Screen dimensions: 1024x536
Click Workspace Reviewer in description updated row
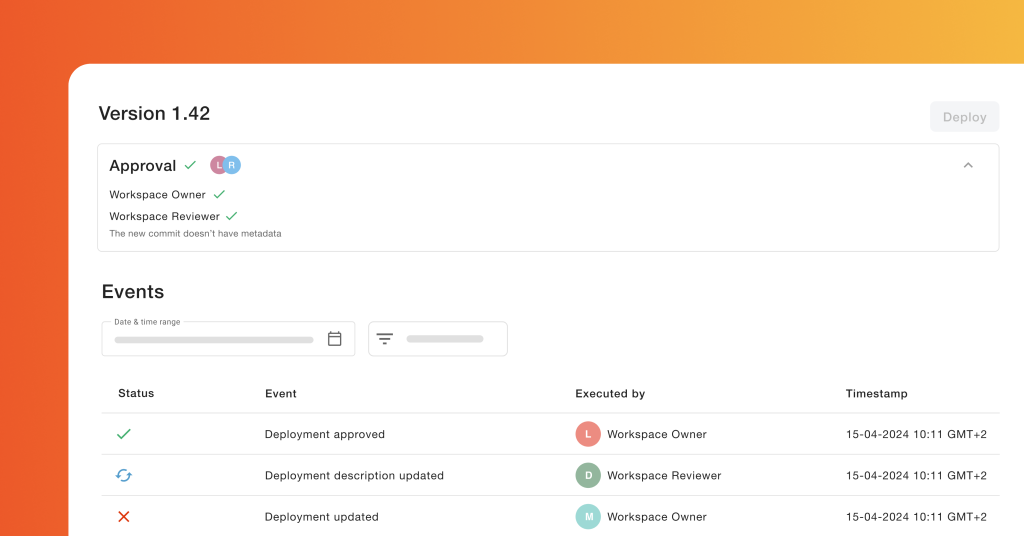(664, 475)
